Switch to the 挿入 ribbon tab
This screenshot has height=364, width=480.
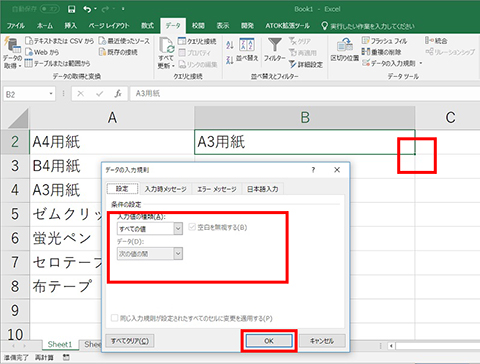point(70,26)
